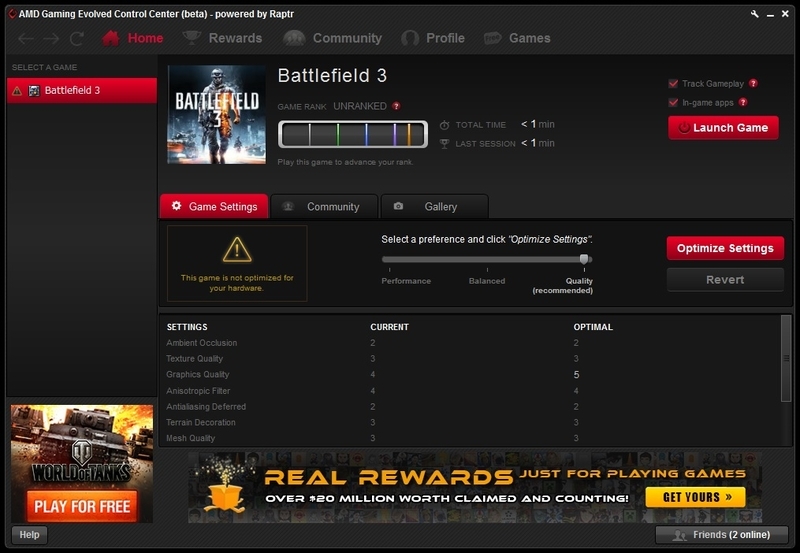Open the Rewards section

point(222,38)
